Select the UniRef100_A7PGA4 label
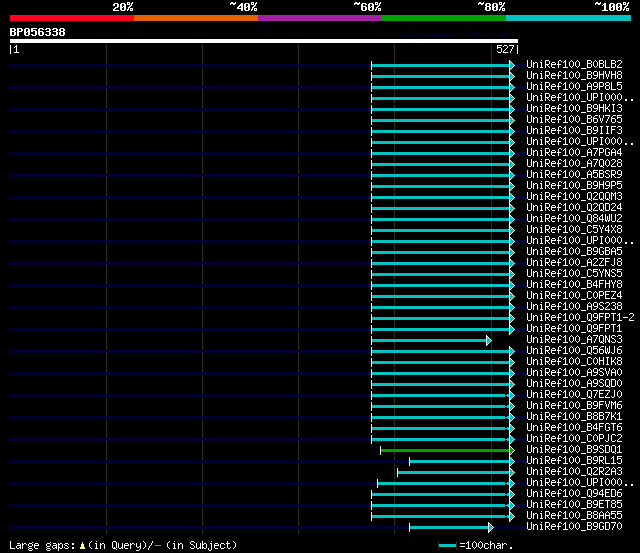The width and height of the screenshot is (640, 553). pyautogui.click(x=574, y=153)
